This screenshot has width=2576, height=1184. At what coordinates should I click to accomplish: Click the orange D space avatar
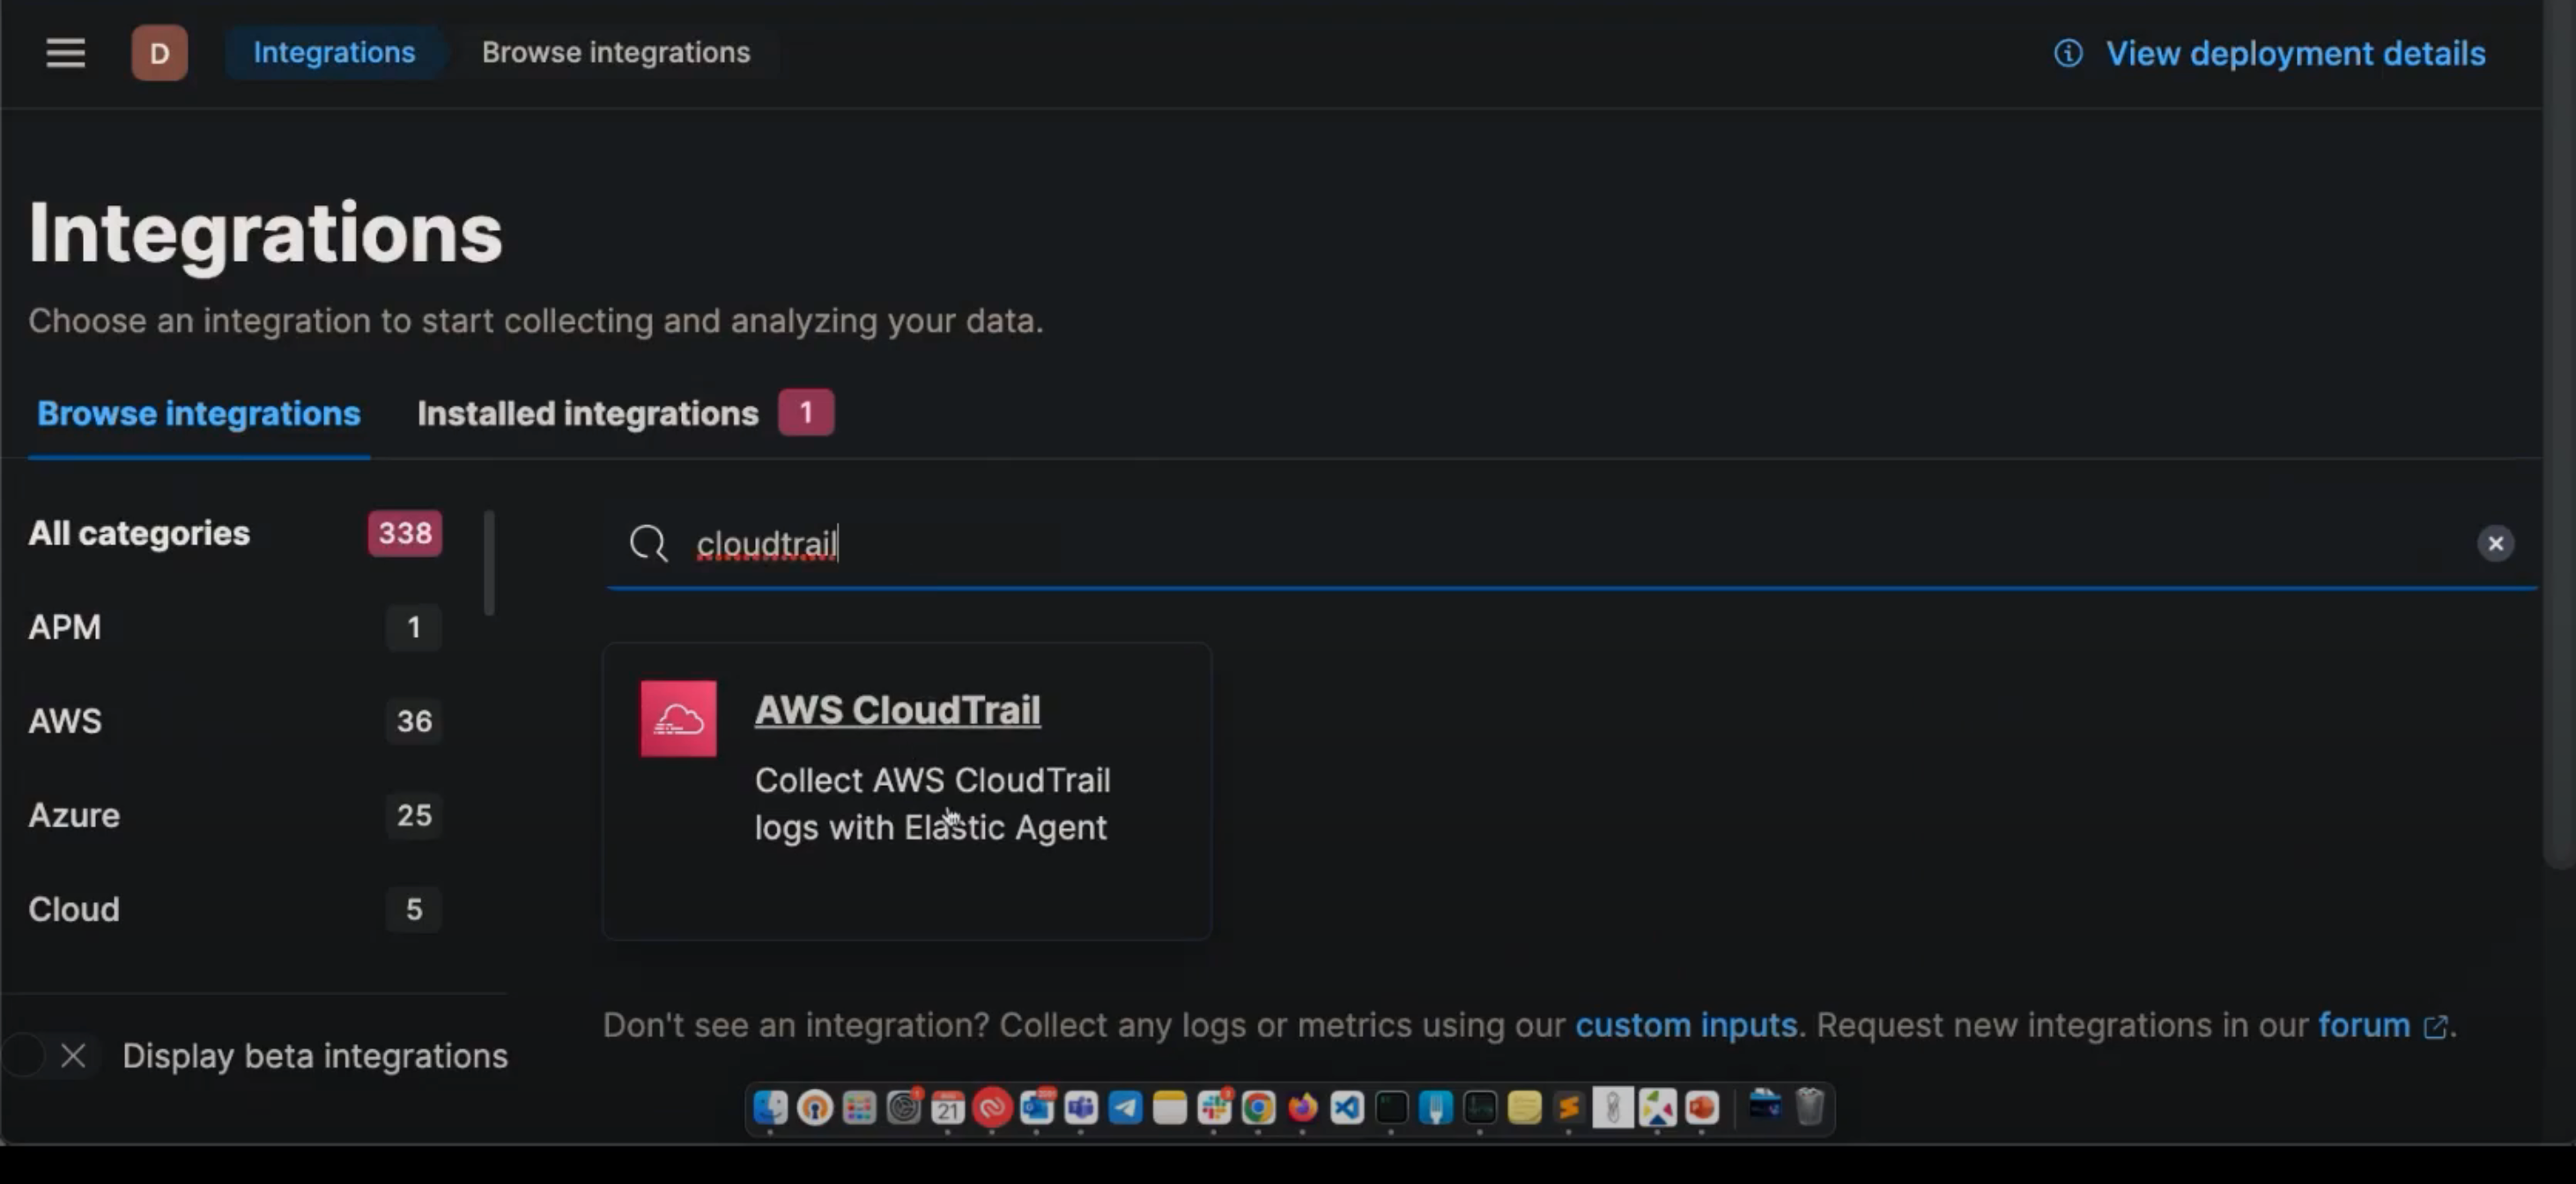point(159,53)
